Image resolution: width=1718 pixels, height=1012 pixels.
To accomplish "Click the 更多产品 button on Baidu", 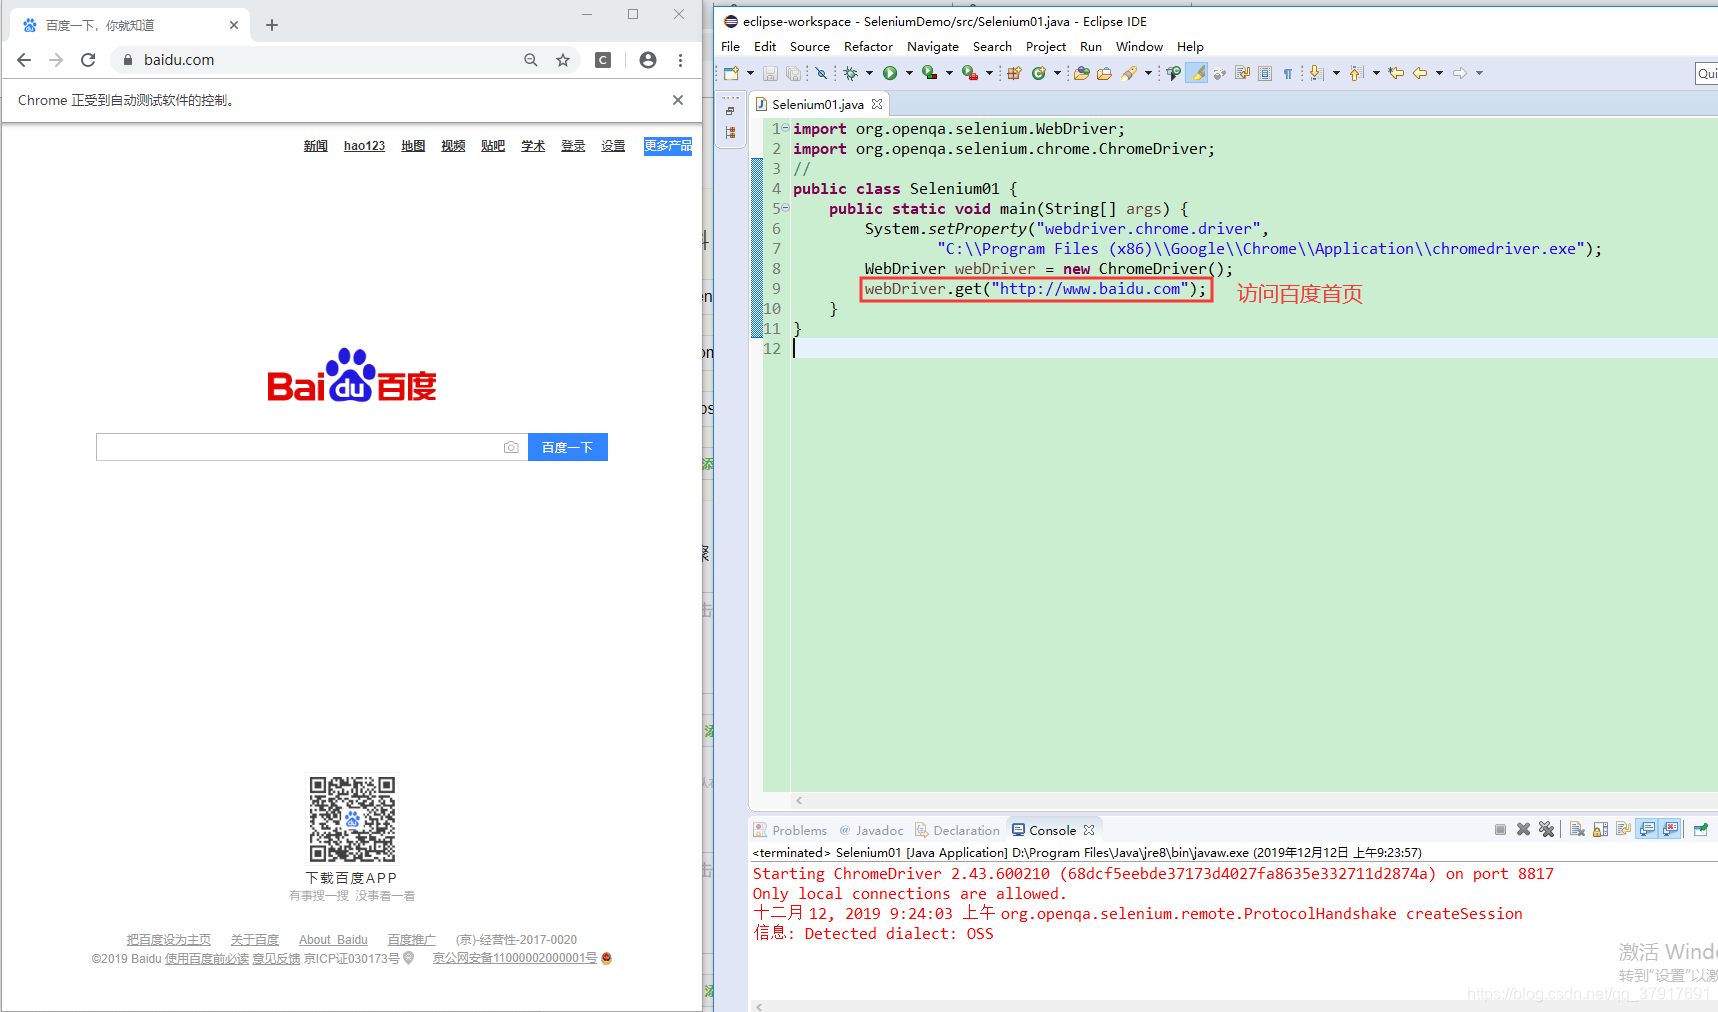I will pos(668,146).
